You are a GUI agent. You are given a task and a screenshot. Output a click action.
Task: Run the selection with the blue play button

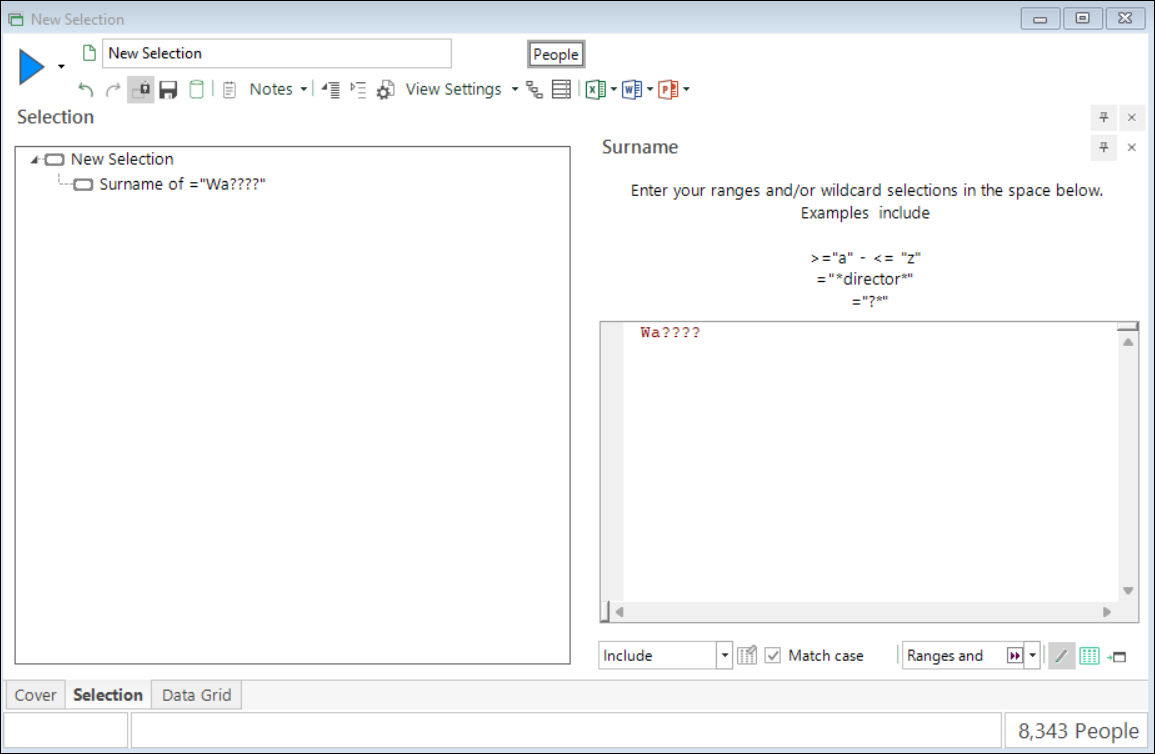click(31, 66)
